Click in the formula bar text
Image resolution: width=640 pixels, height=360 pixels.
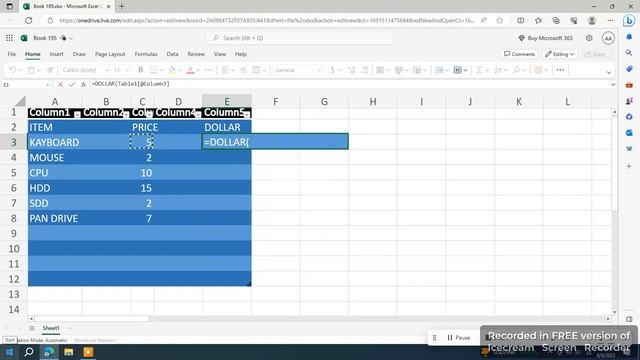coord(131,84)
